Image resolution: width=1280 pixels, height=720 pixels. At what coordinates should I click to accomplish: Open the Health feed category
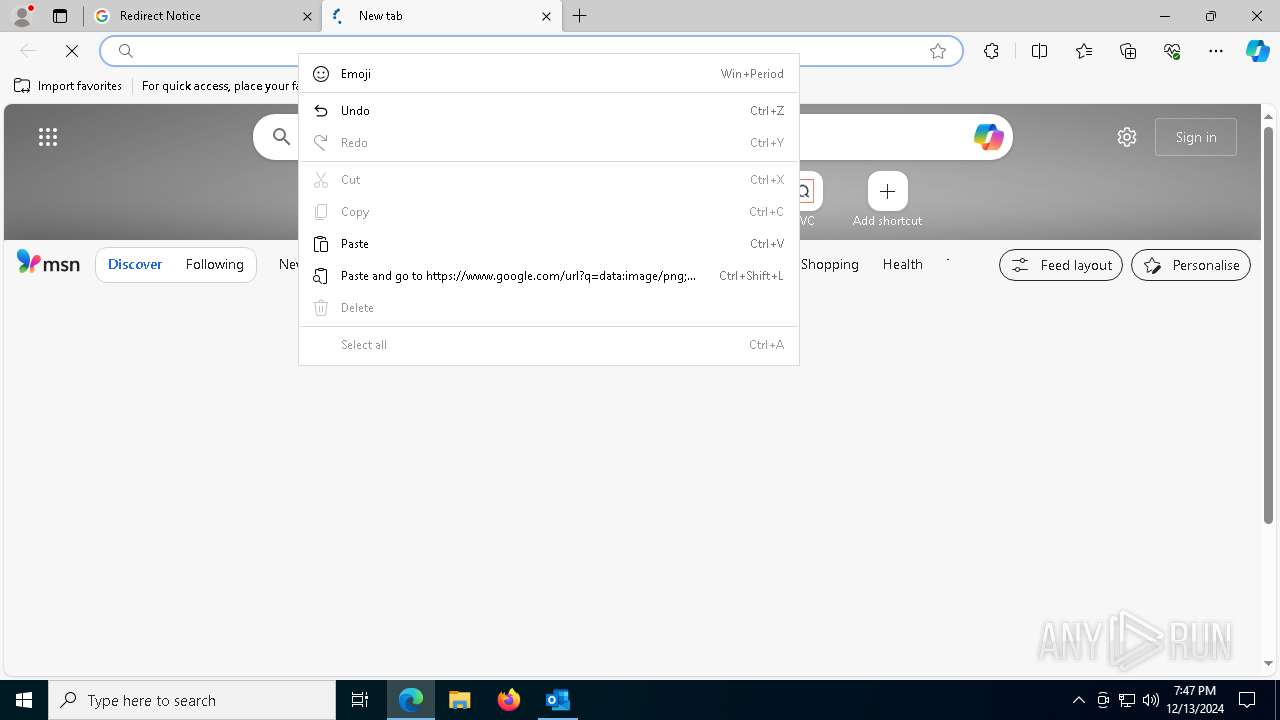[902, 264]
